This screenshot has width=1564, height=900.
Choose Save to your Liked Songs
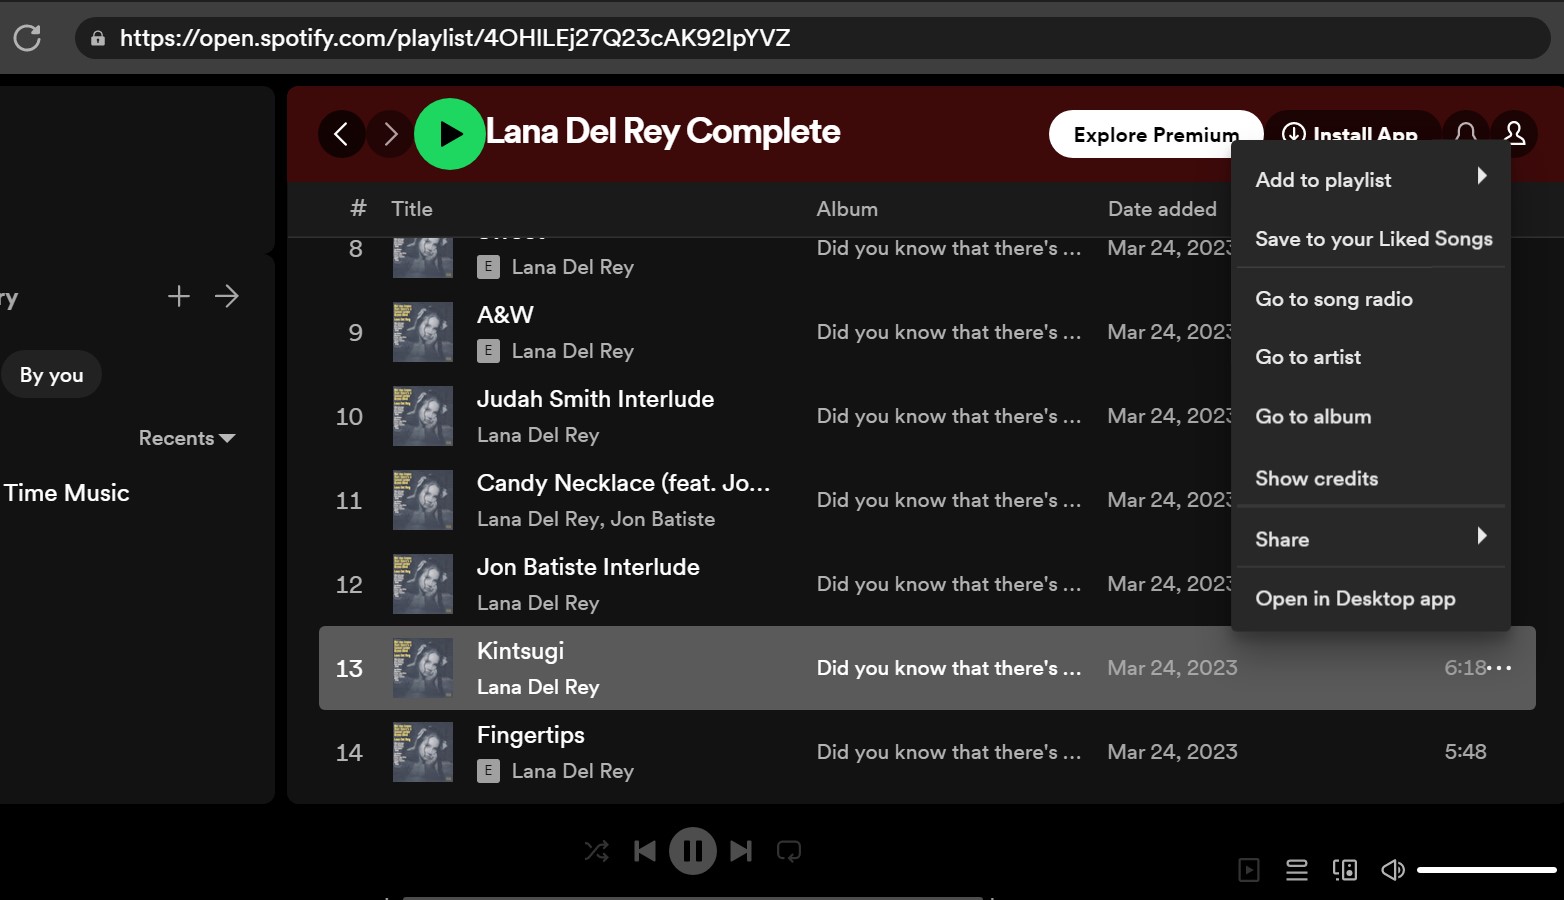(1371, 239)
